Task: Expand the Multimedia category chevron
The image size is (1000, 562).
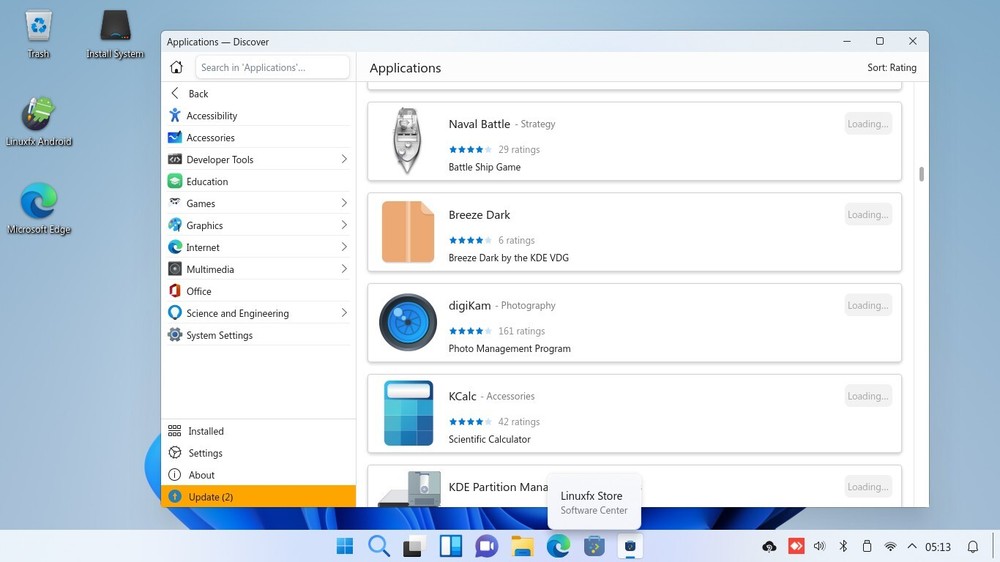Action: (344, 269)
